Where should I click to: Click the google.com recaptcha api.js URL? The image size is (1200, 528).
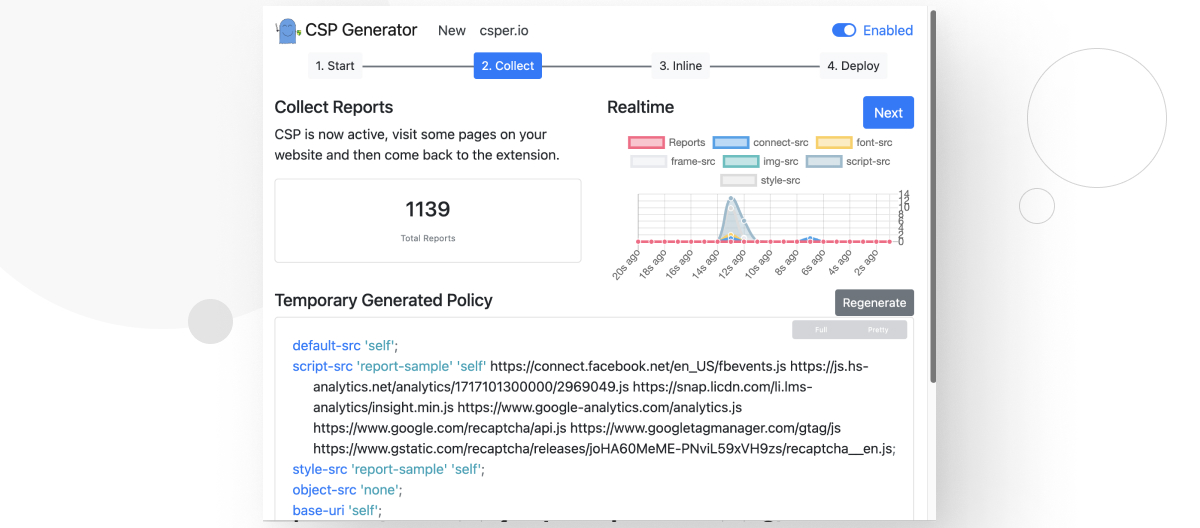pyautogui.click(x=439, y=428)
